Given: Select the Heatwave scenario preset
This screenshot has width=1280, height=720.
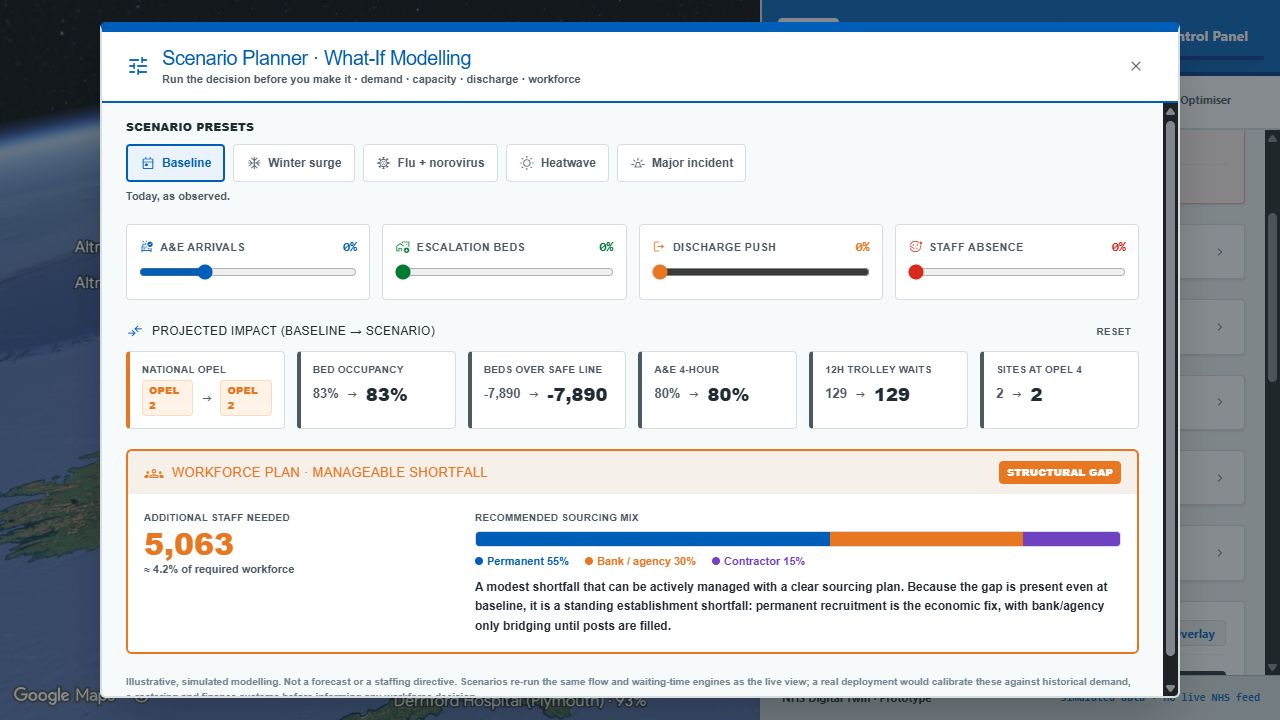Looking at the screenshot, I should point(557,163).
